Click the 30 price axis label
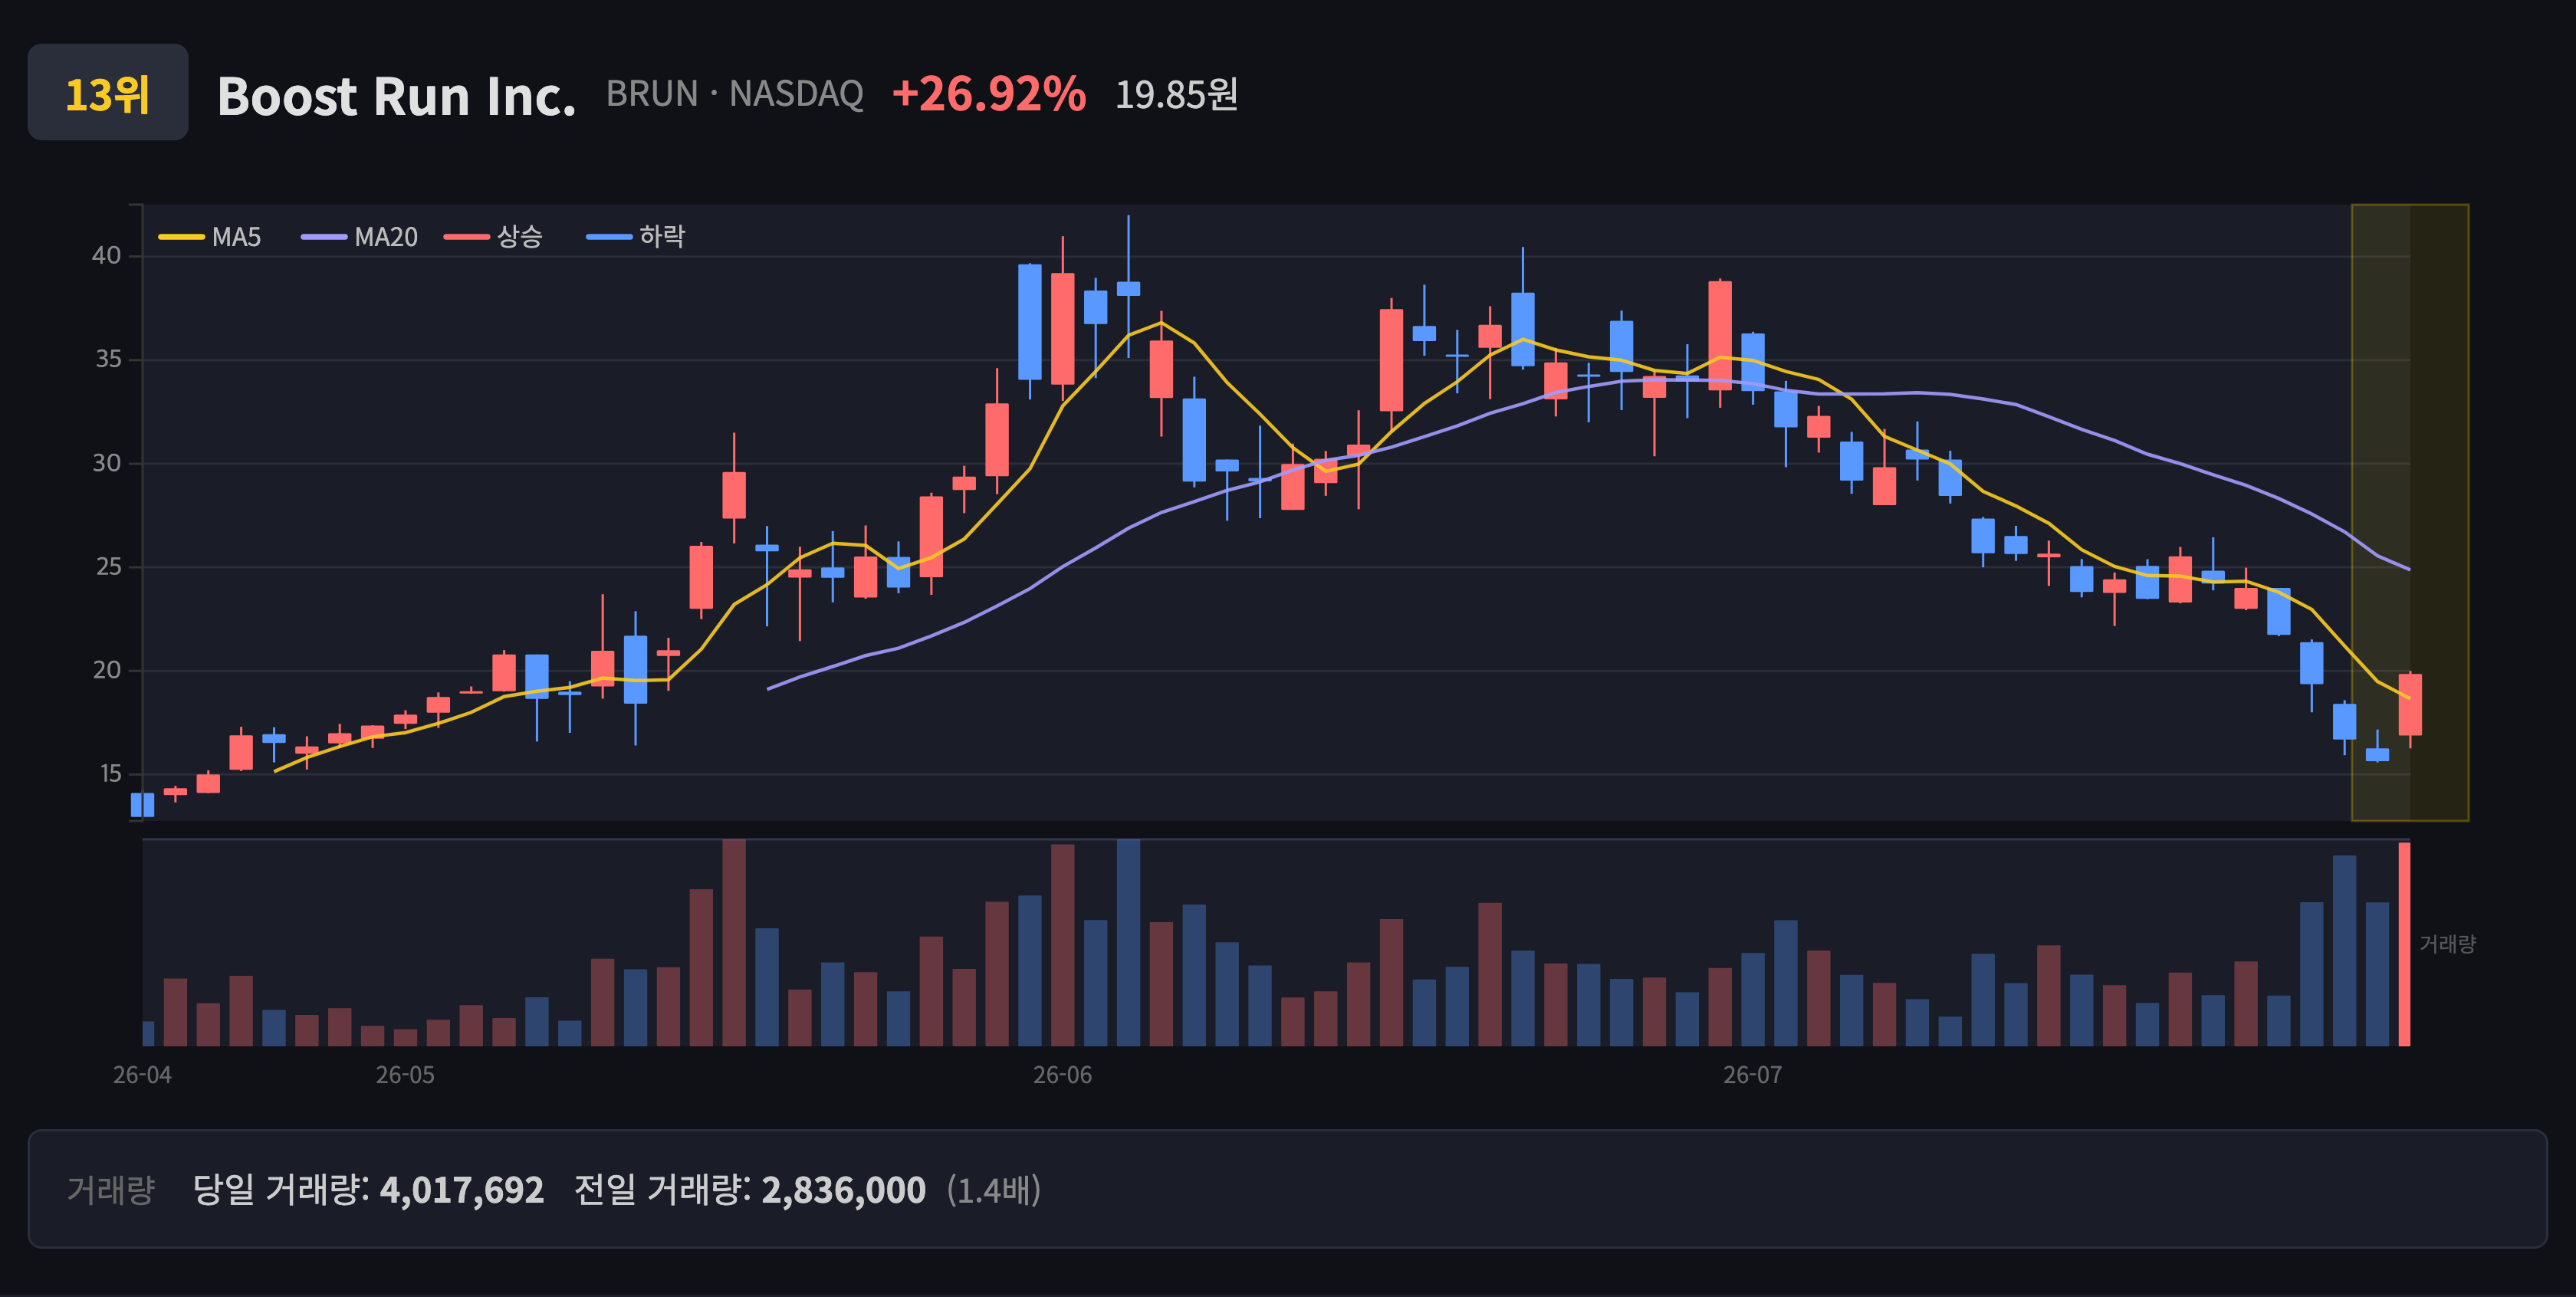 tap(106, 463)
